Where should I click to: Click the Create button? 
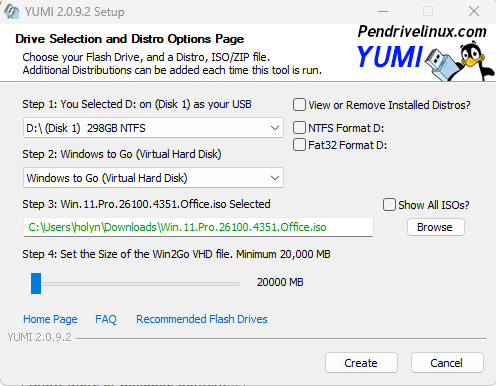(361, 363)
